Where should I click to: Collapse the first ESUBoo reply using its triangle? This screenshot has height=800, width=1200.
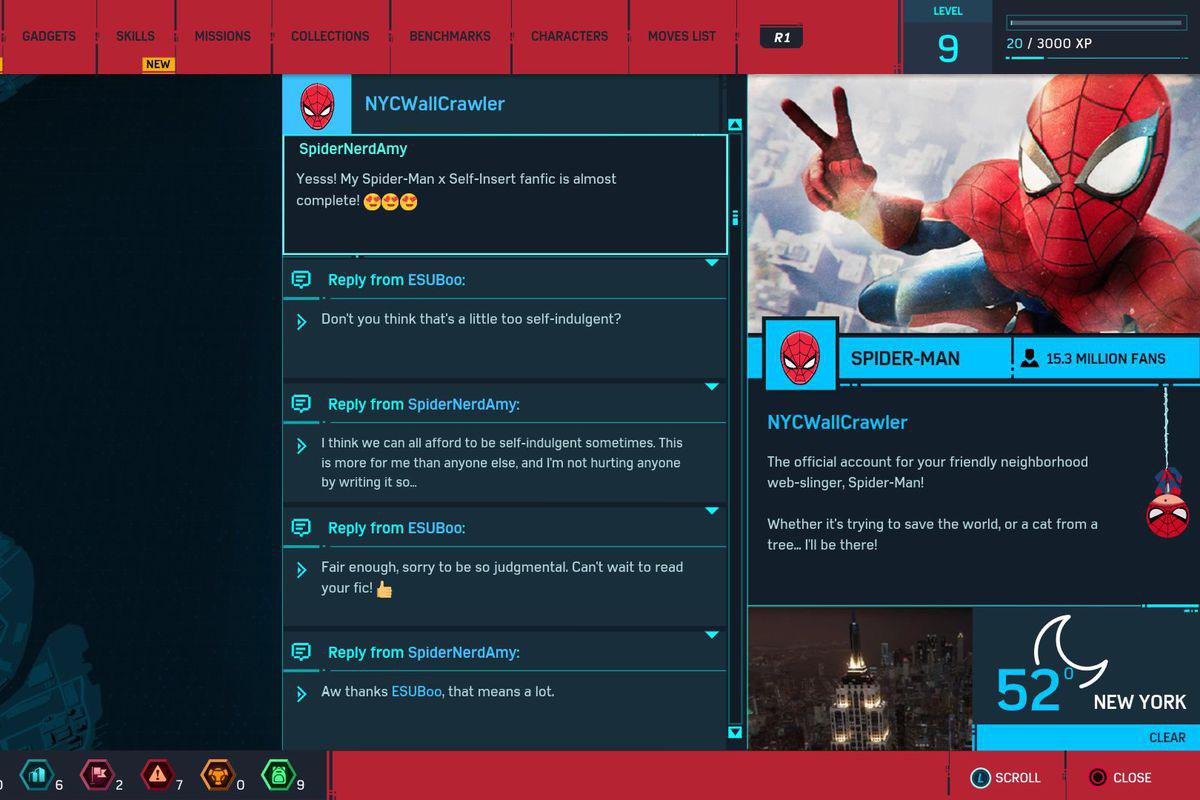pyautogui.click(x=712, y=263)
